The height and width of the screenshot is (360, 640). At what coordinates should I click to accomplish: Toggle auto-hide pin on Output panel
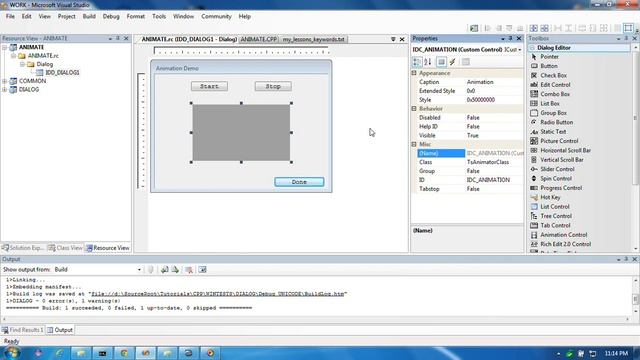[627, 259]
